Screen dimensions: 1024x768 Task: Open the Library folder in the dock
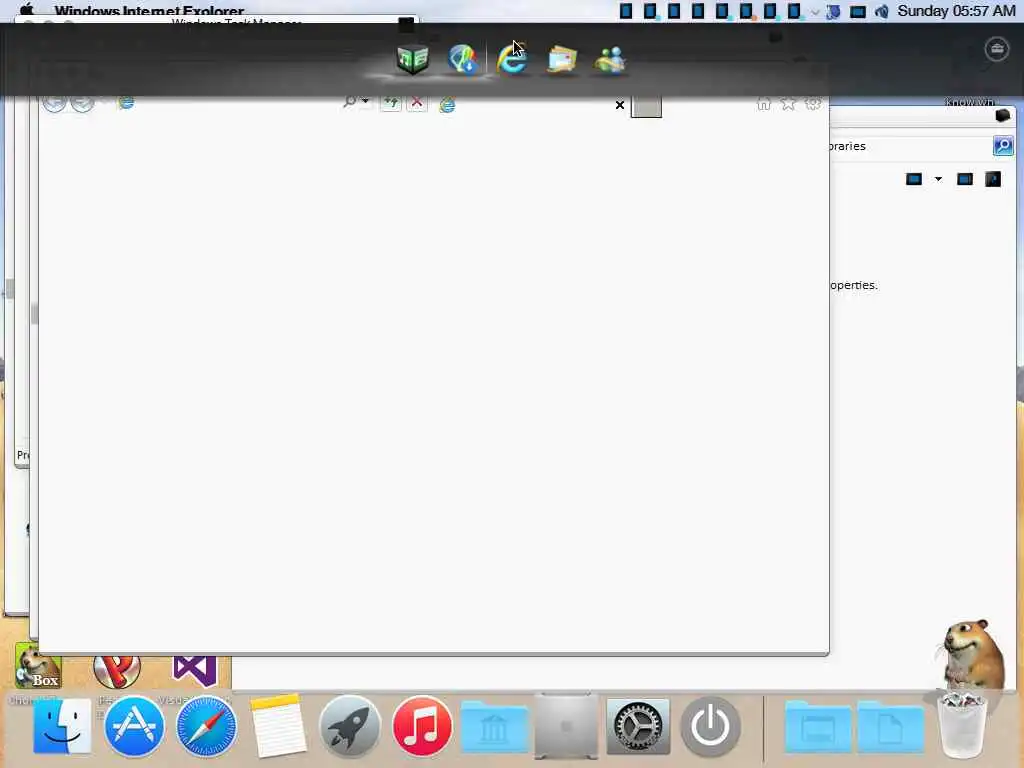point(494,728)
